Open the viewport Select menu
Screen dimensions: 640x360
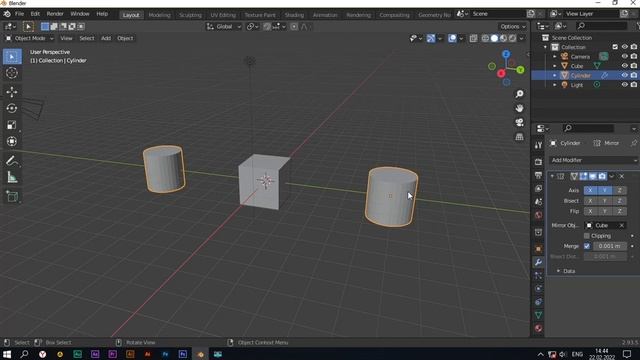pyautogui.click(x=87, y=38)
